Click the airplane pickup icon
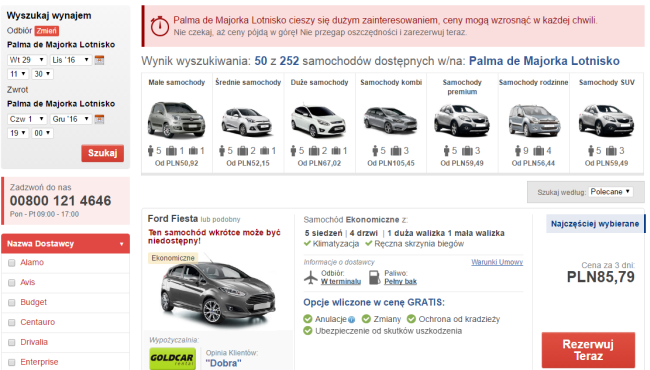650x370 pixels. pos(310,277)
